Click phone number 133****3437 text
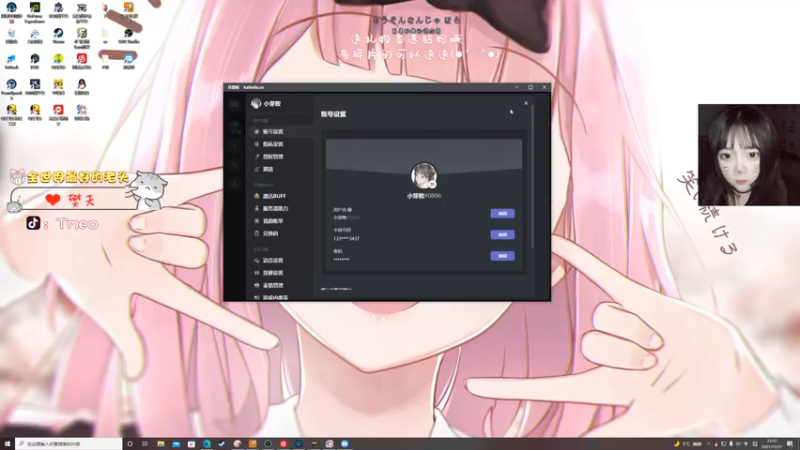This screenshot has width=800, height=450. [x=346, y=238]
